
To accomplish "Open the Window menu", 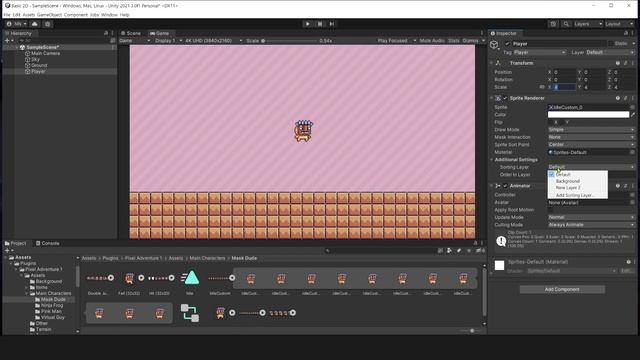I will [x=109, y=15].
